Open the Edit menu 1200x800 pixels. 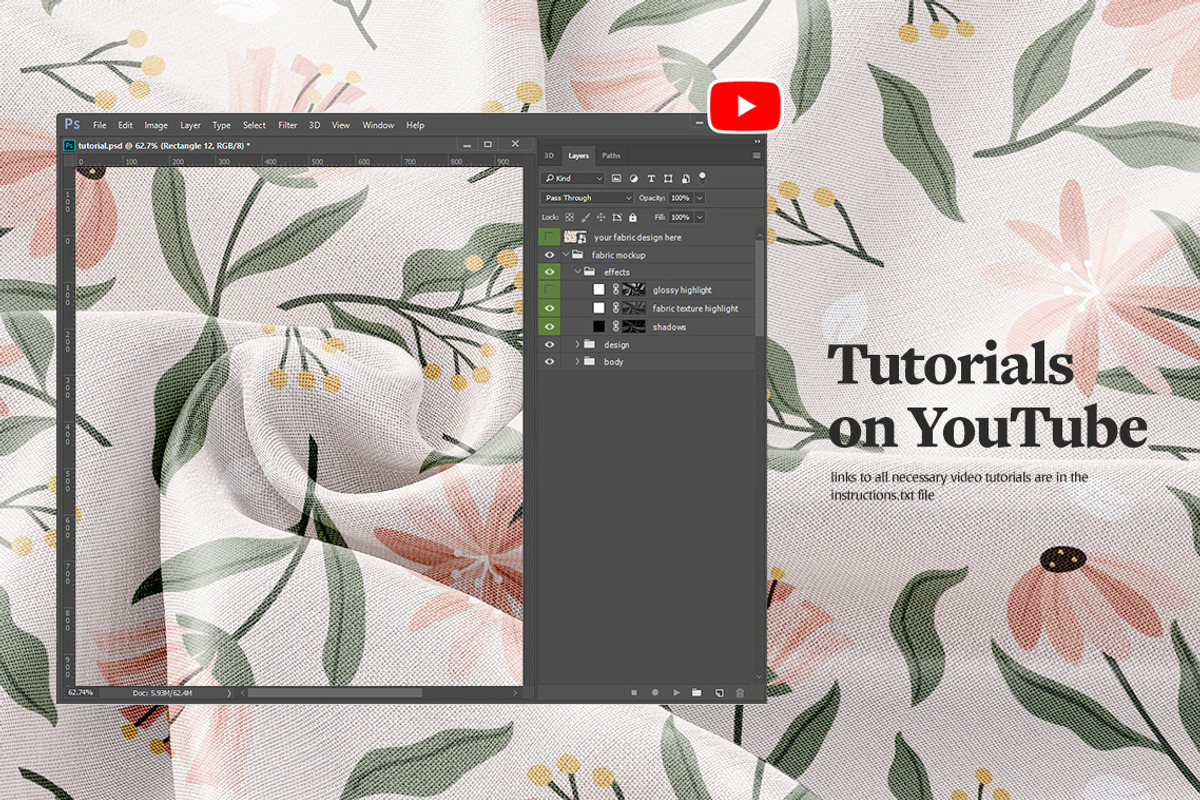(x=125, y=125)
